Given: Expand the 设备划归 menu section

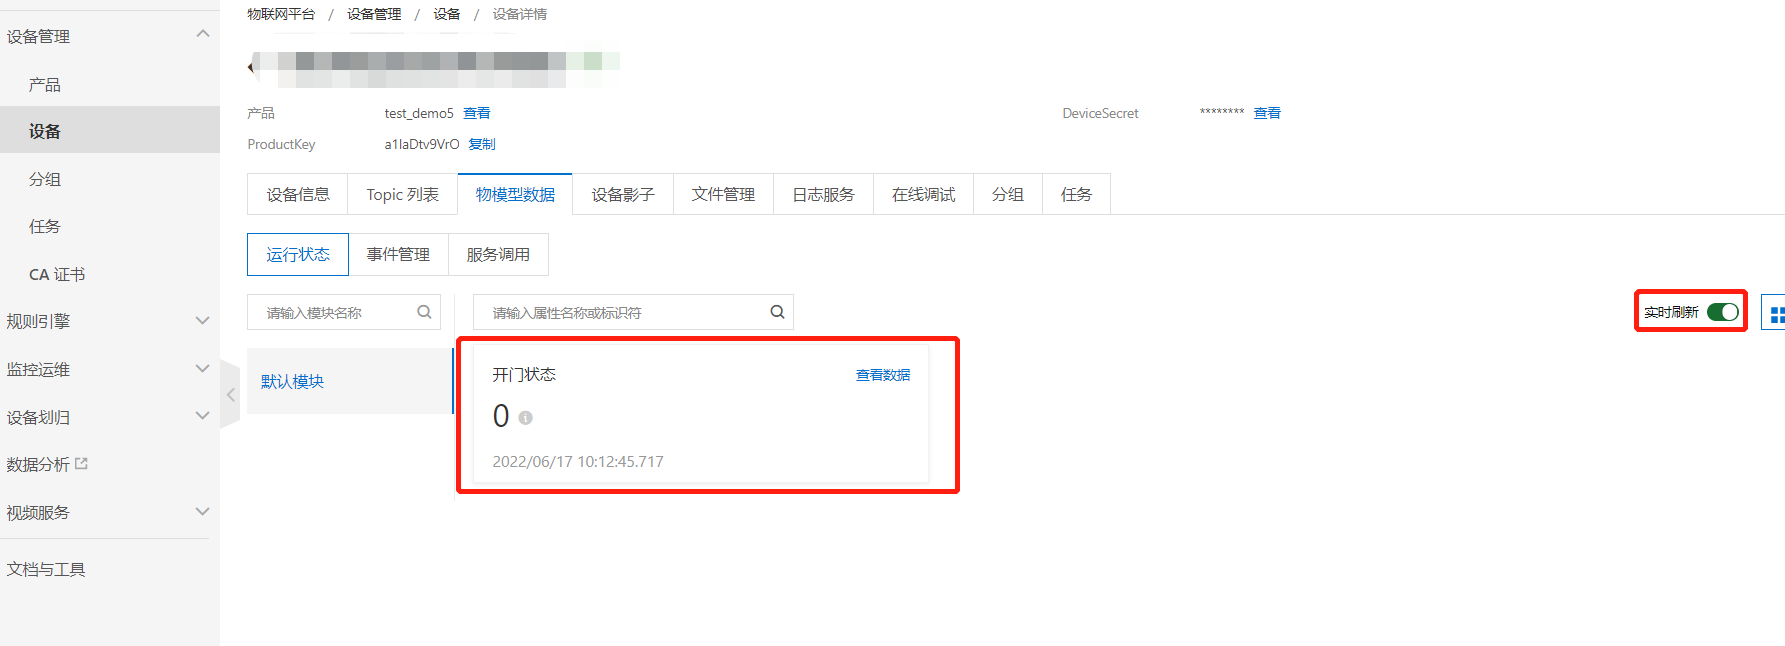Looking at the screenshot, I should tap(203, 416).
